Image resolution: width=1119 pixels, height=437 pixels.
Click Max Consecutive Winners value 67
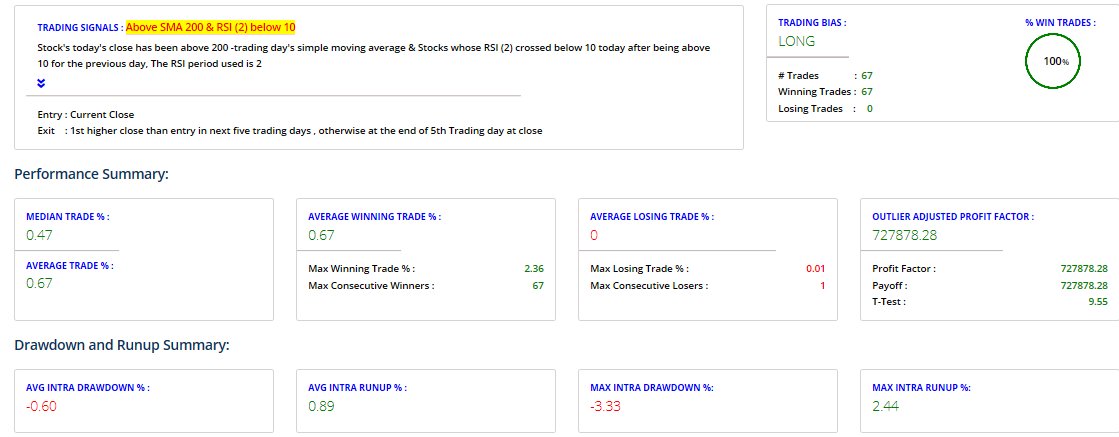pyautogui.click(x=537, y=285)
